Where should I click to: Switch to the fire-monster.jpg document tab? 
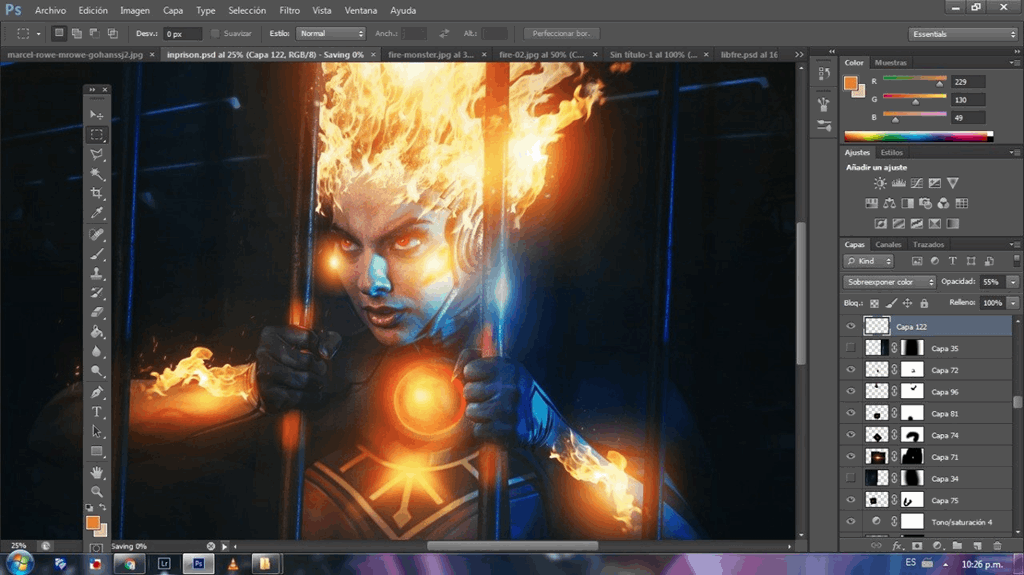tap(430, 55)
